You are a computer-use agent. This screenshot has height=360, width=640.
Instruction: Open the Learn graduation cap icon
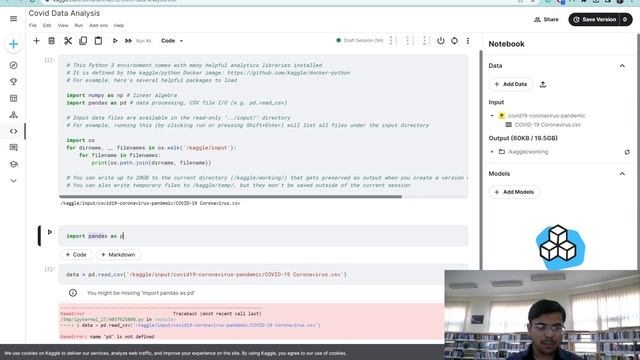point(13,164)
